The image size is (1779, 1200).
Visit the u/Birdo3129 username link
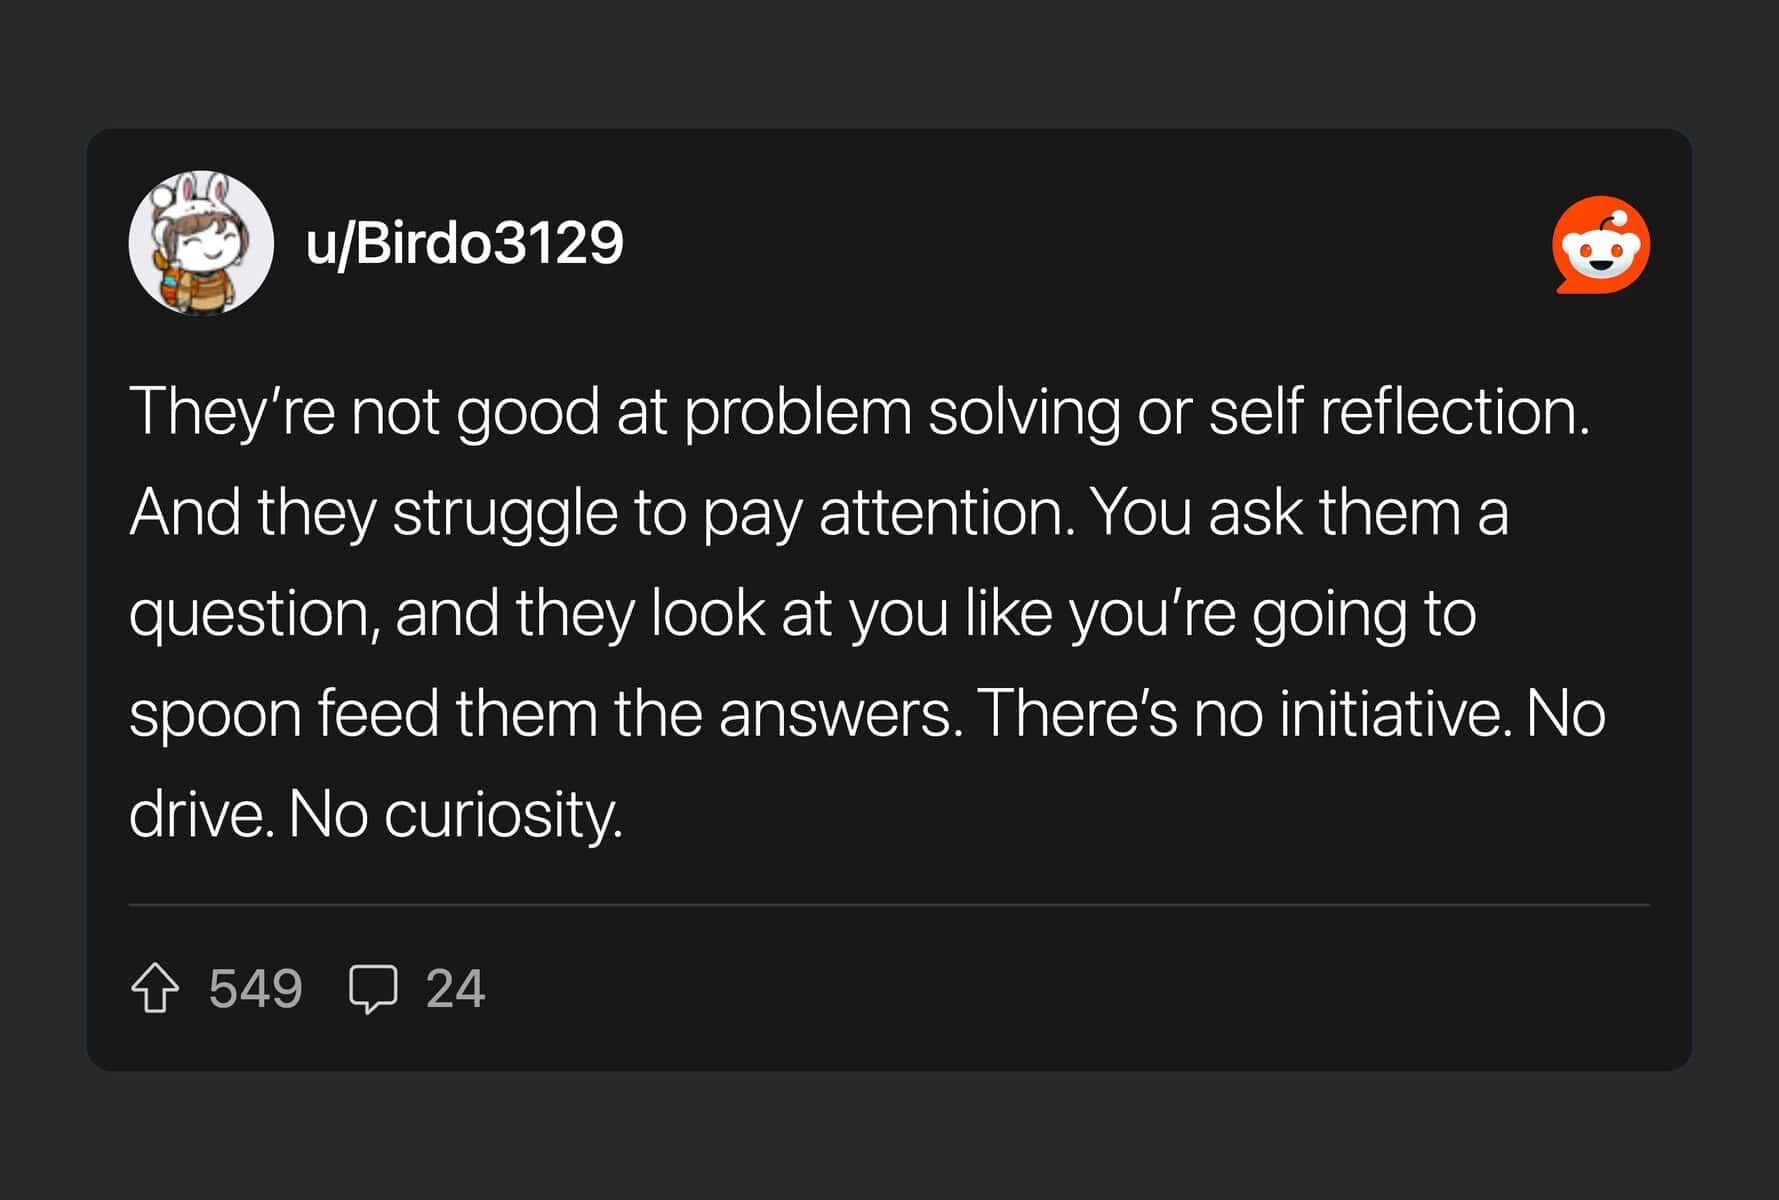tap(464, 243)
